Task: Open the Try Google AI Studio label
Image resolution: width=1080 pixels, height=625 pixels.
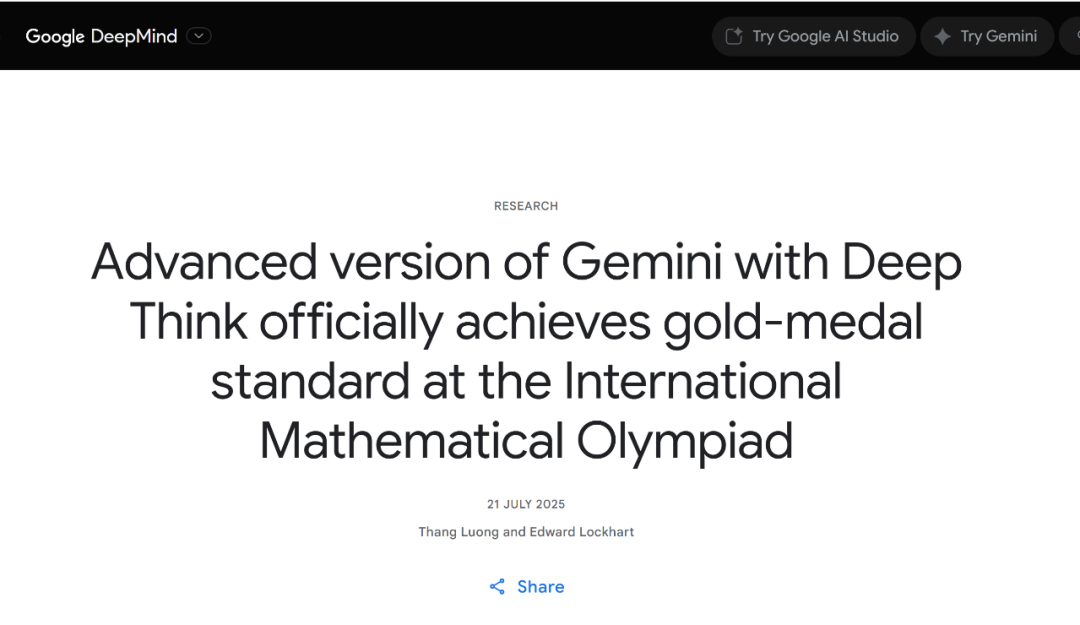Action: [x=825, y=36]
